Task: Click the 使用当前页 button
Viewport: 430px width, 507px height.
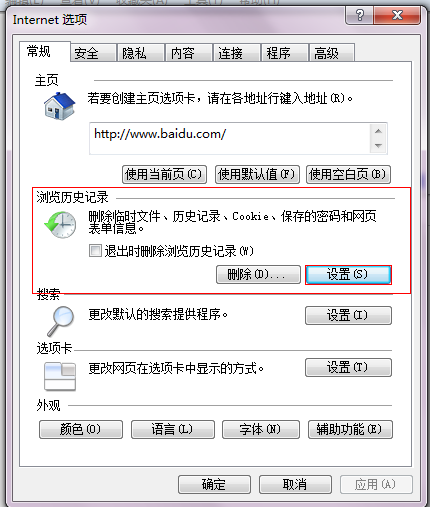Action: [164, 174]
